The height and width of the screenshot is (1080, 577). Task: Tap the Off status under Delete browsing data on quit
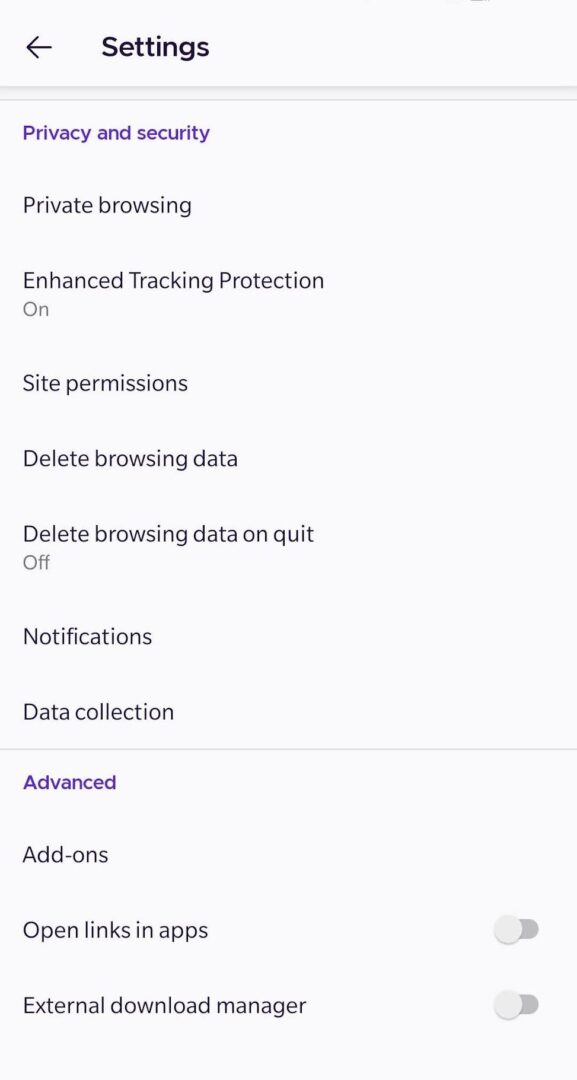click(35, 562)
